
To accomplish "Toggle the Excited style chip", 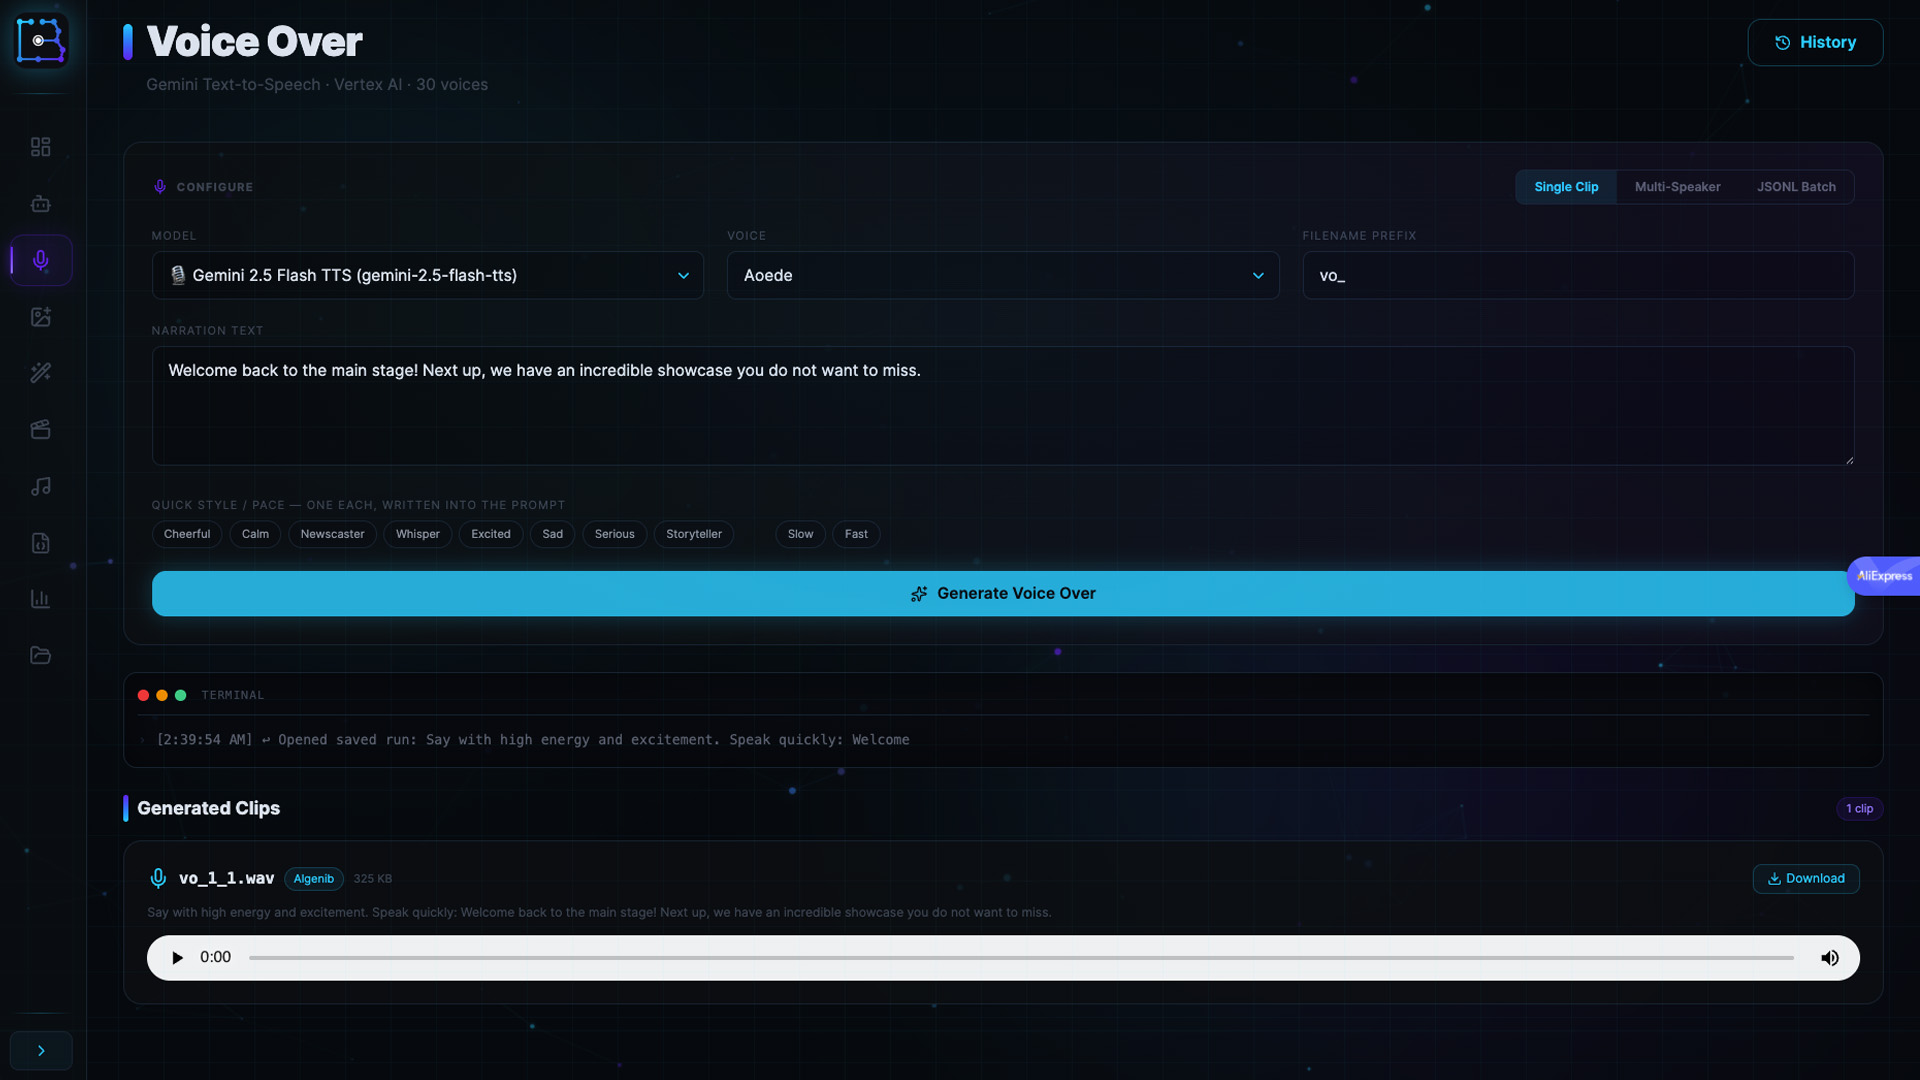I will click(x=491, y=534).
